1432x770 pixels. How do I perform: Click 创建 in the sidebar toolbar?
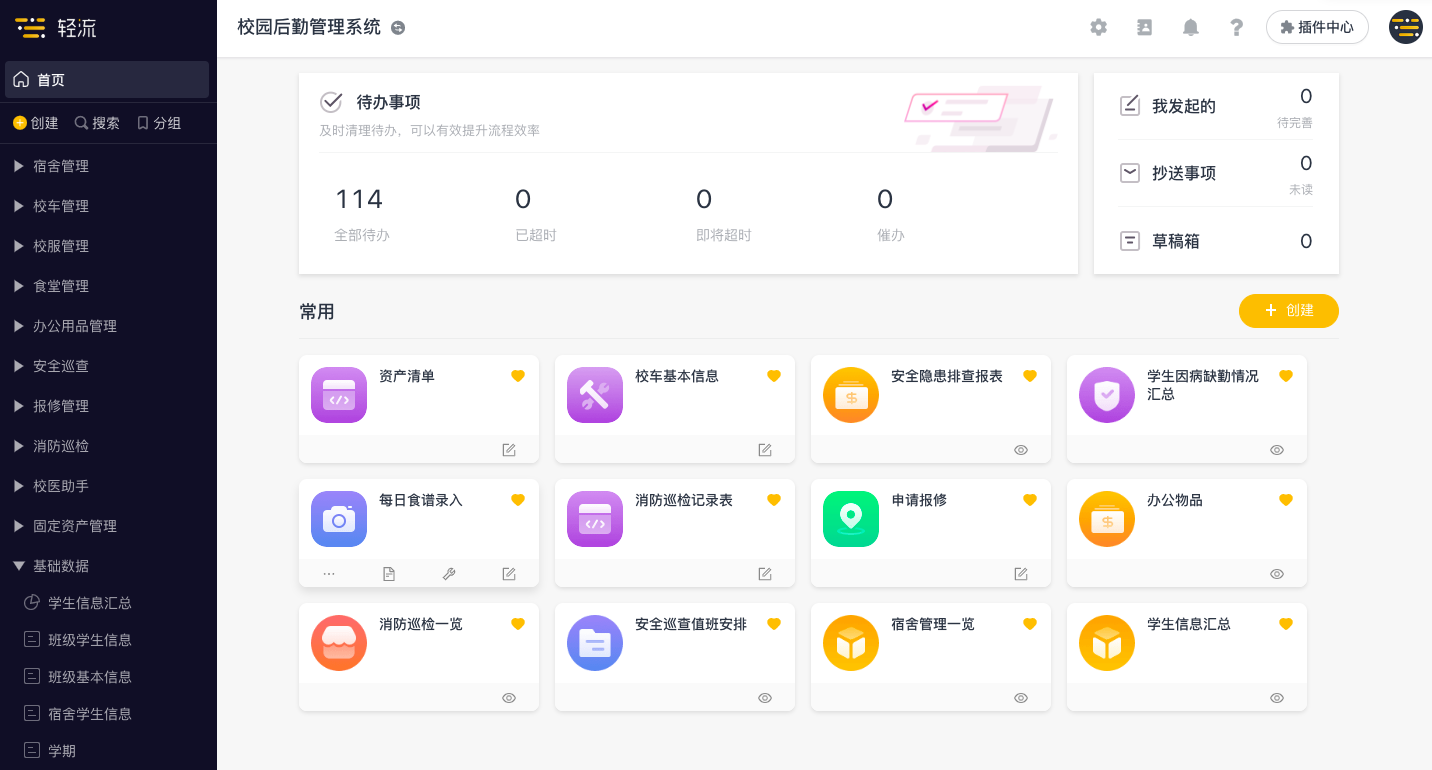(36, 123)
